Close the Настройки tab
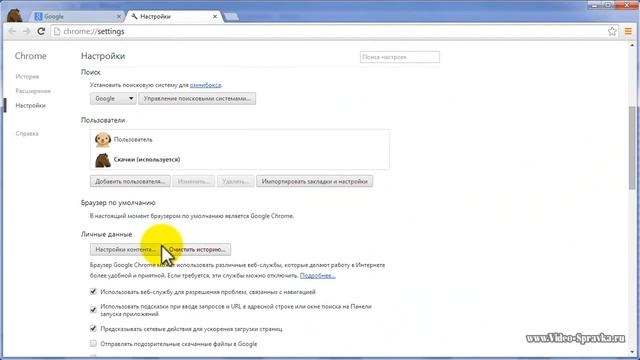Image resolution: width=640 pixels, height=360 pixels. [x=215, y=16]
